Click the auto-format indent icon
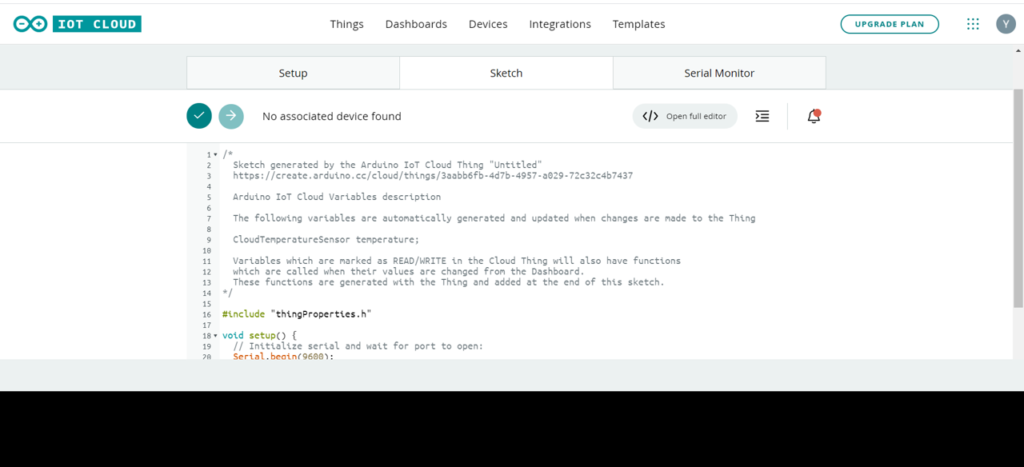 762,116
